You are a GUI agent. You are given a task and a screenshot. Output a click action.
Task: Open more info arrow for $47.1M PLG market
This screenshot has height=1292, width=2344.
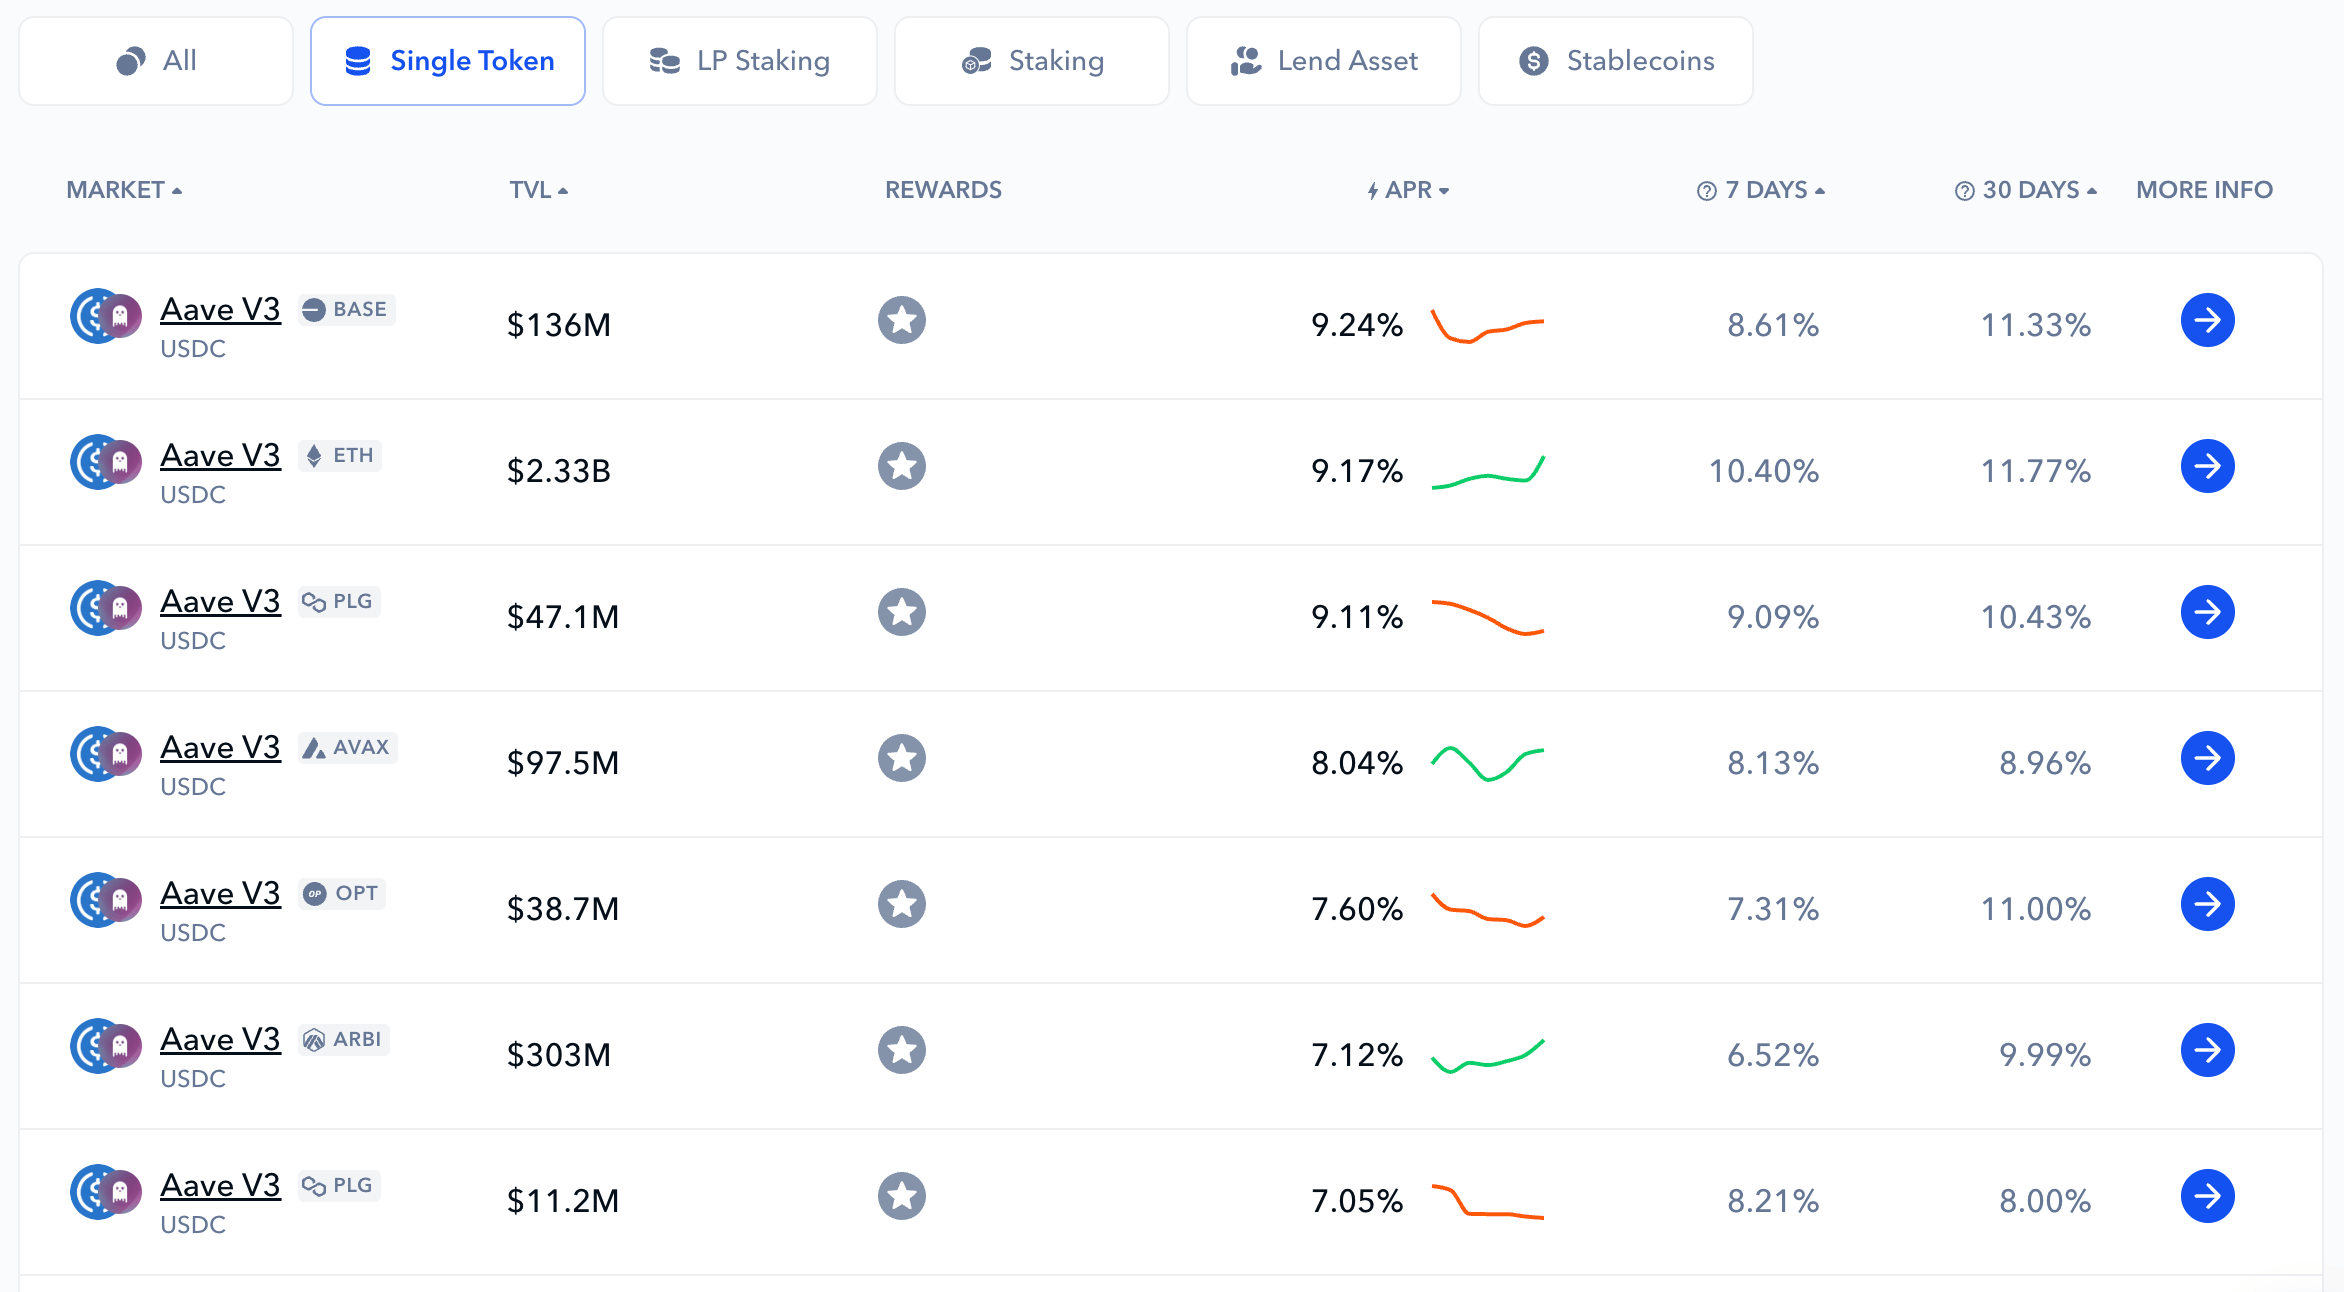coord(2208,612)
